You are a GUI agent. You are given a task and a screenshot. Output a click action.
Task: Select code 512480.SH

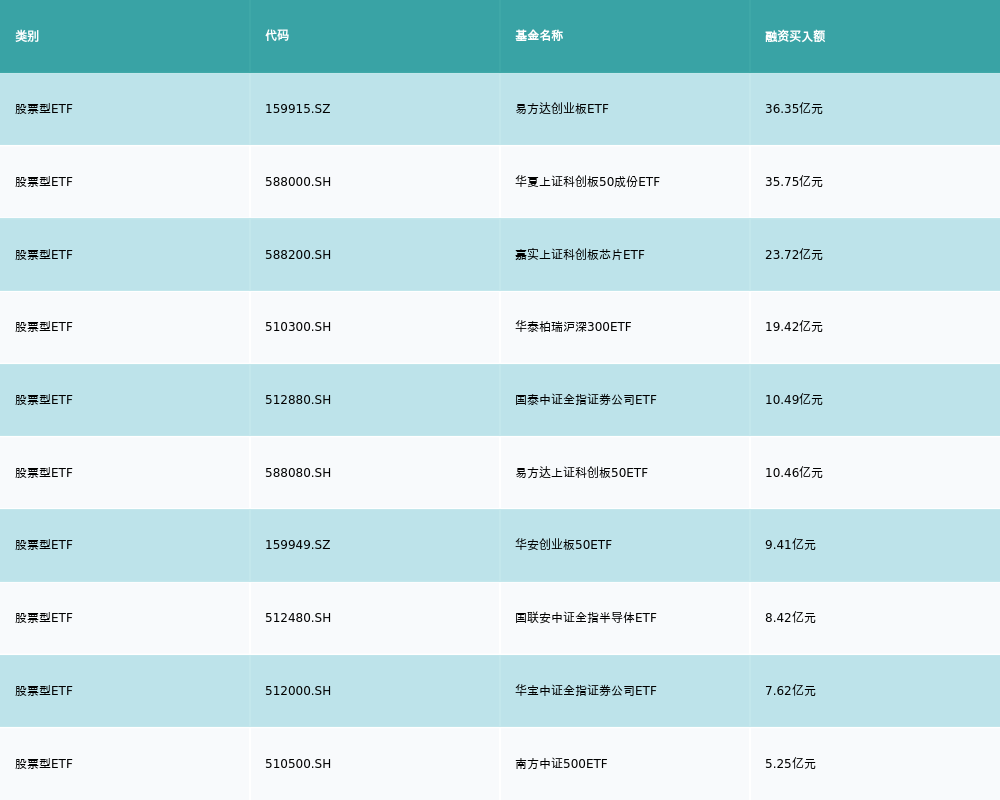298,618
